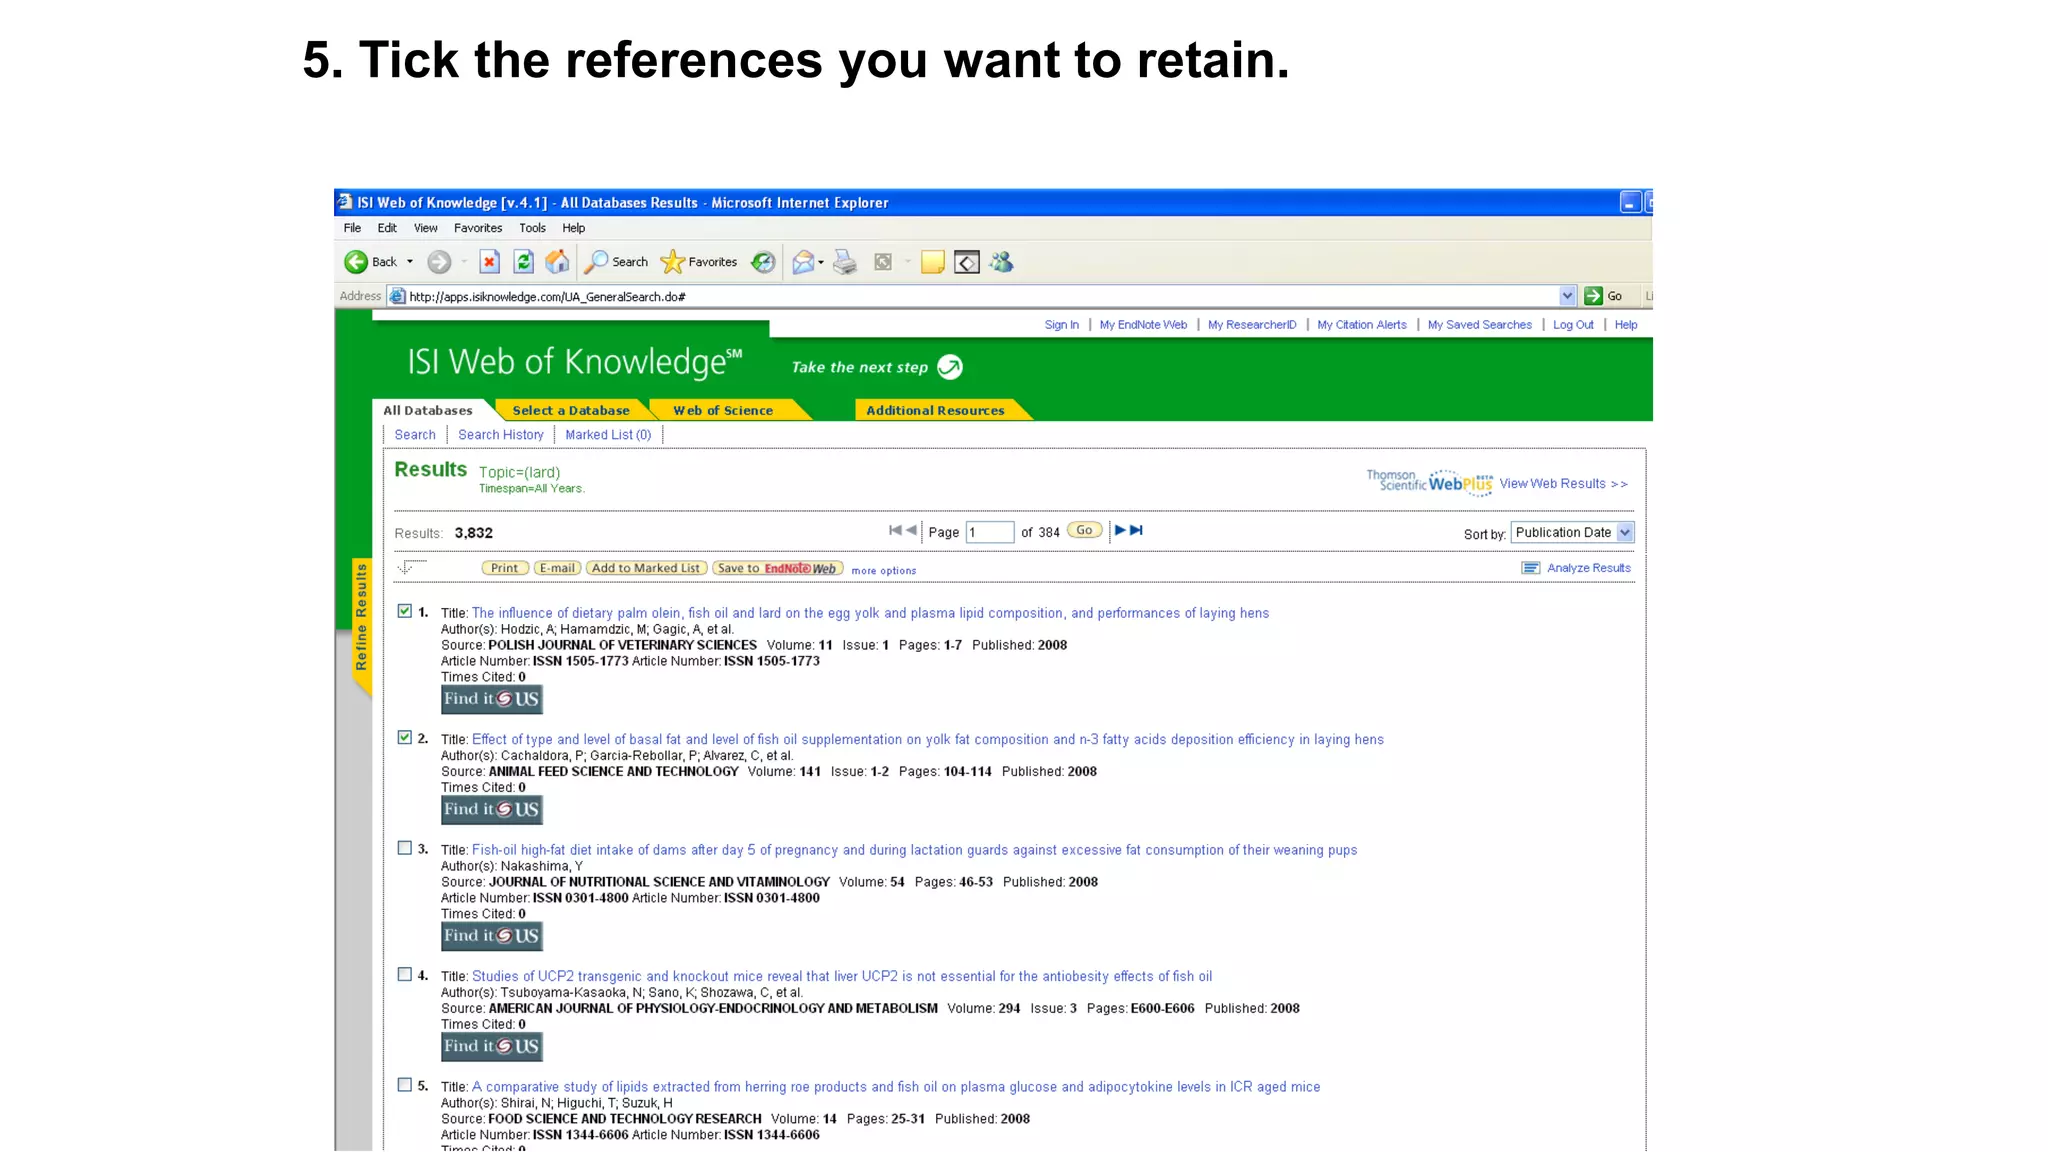This screenshot has width=2048, height=1152.
Task: Open the View Web Results link
Action: tap(1563, 484)
